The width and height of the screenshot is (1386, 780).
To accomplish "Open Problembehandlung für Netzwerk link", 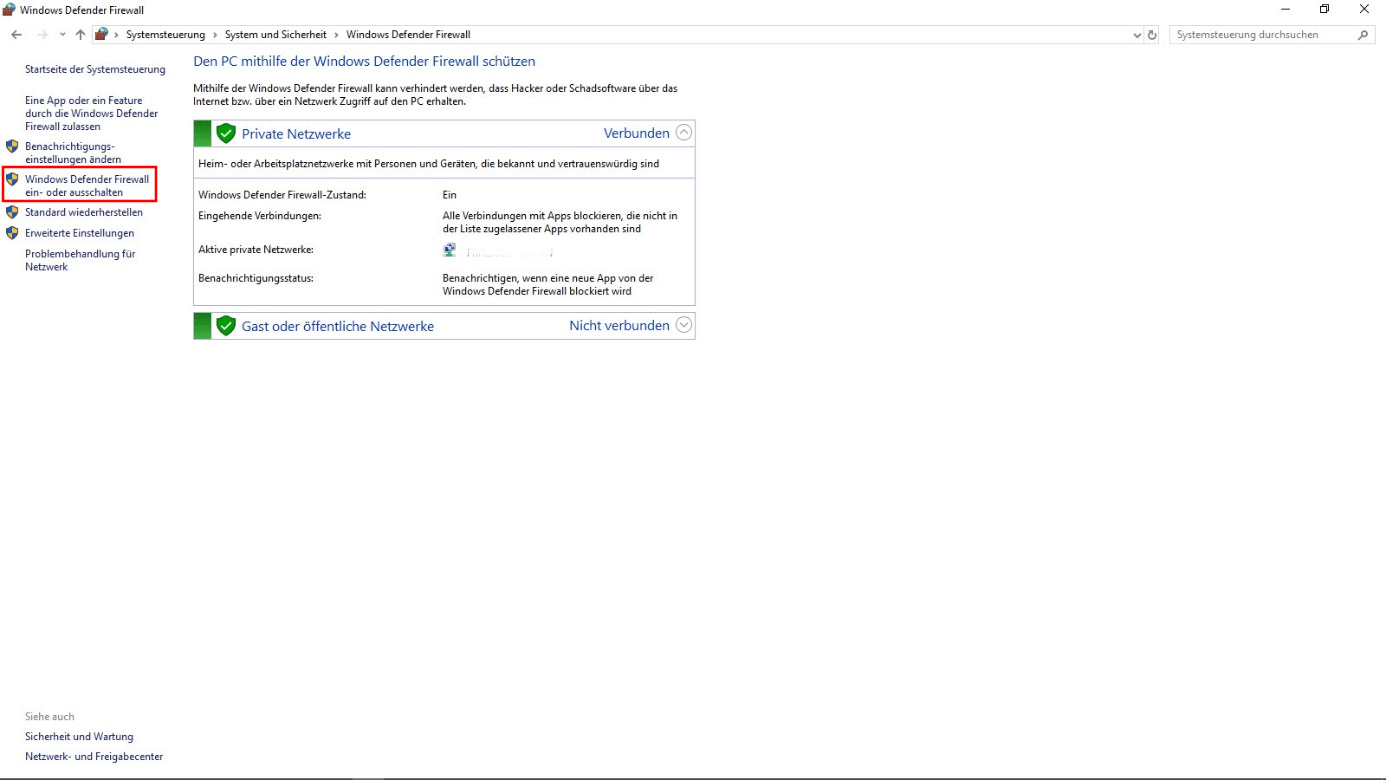I will click(80, 260).
